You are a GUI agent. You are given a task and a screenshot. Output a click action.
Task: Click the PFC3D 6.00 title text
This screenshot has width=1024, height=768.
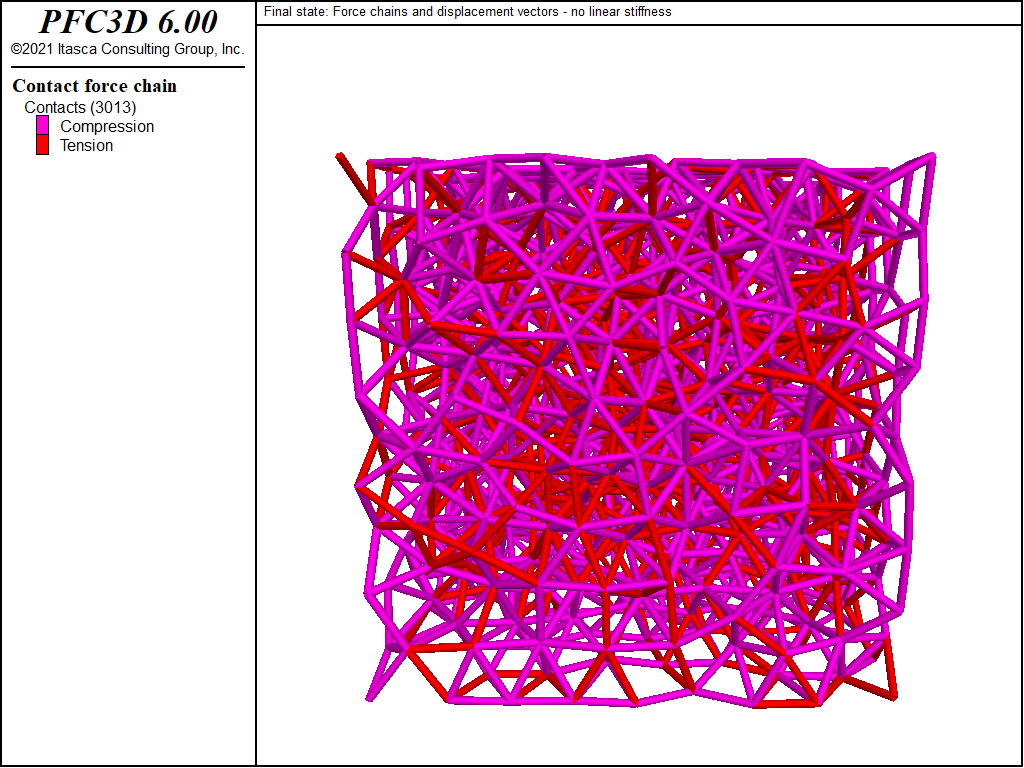(x=127, y=22)
